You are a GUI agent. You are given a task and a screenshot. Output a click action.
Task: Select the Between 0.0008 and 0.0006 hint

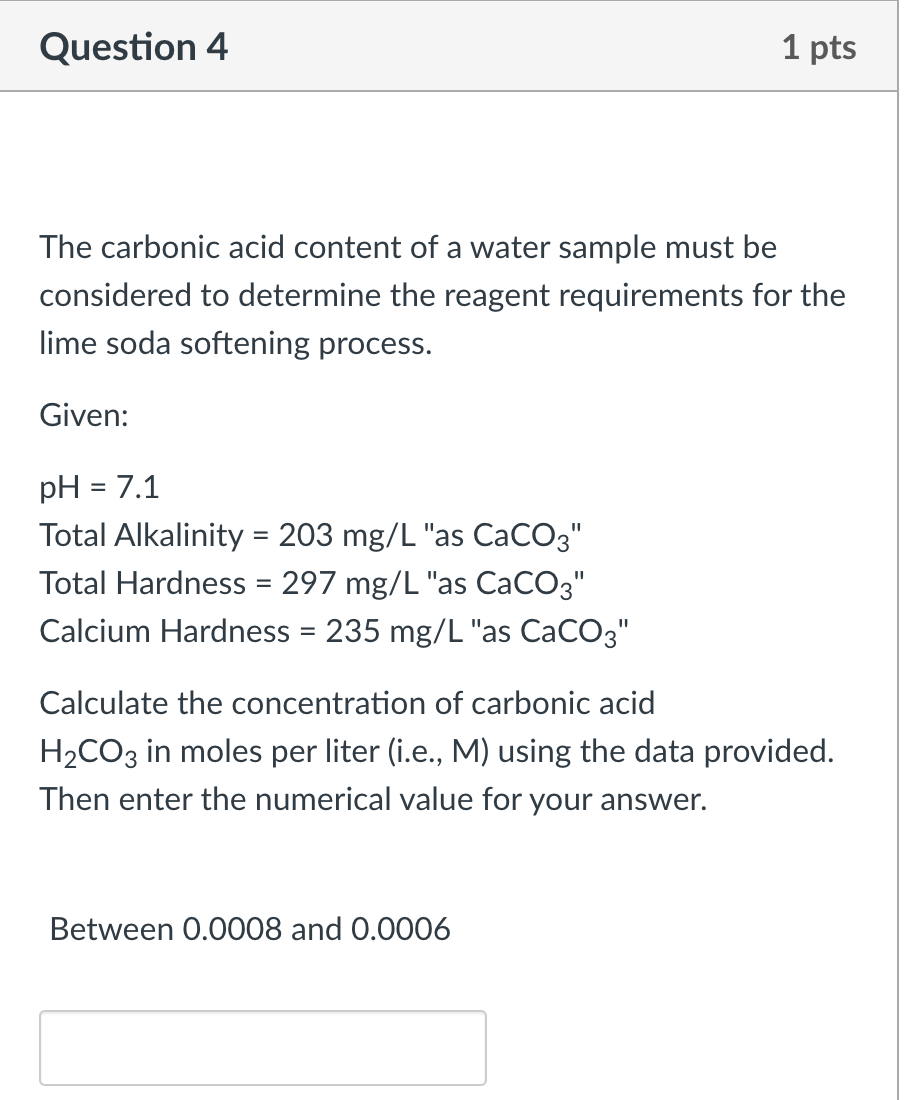coord(250,929)
